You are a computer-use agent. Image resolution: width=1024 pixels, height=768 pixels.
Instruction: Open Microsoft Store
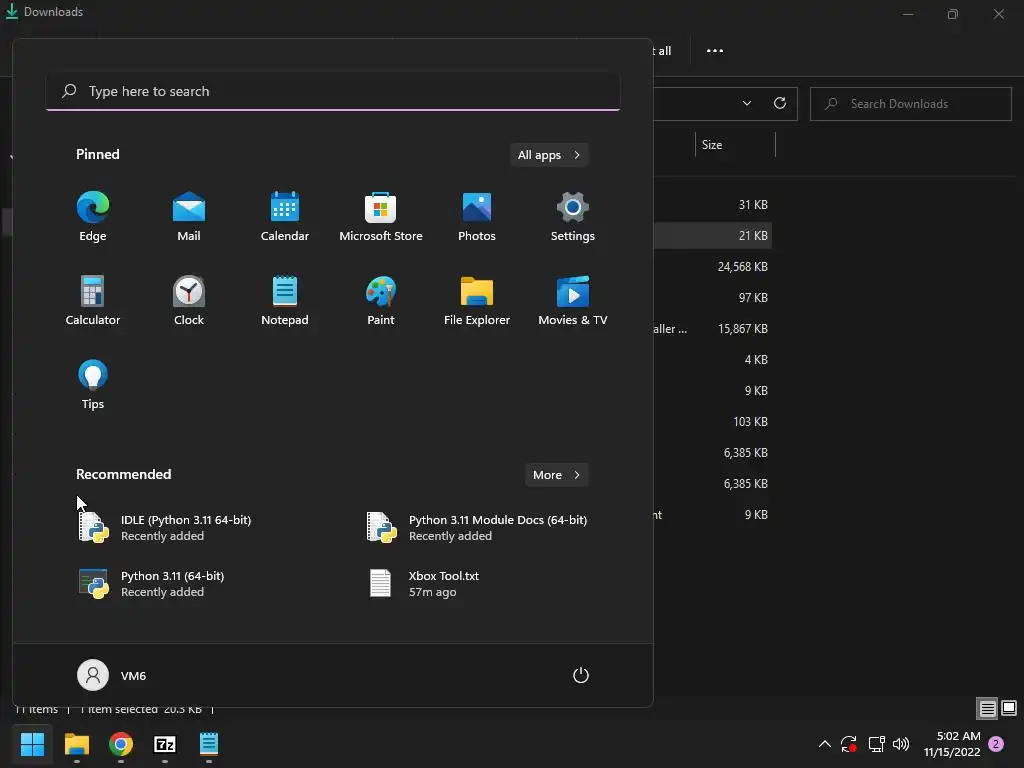[381, 216]
